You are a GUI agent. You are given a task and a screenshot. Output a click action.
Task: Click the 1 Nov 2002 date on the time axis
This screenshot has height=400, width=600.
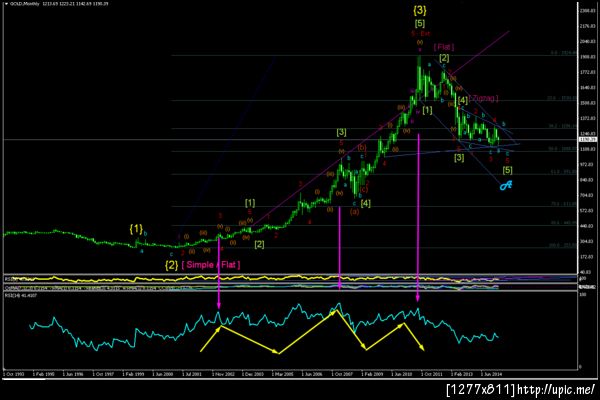tap(223, 374)
